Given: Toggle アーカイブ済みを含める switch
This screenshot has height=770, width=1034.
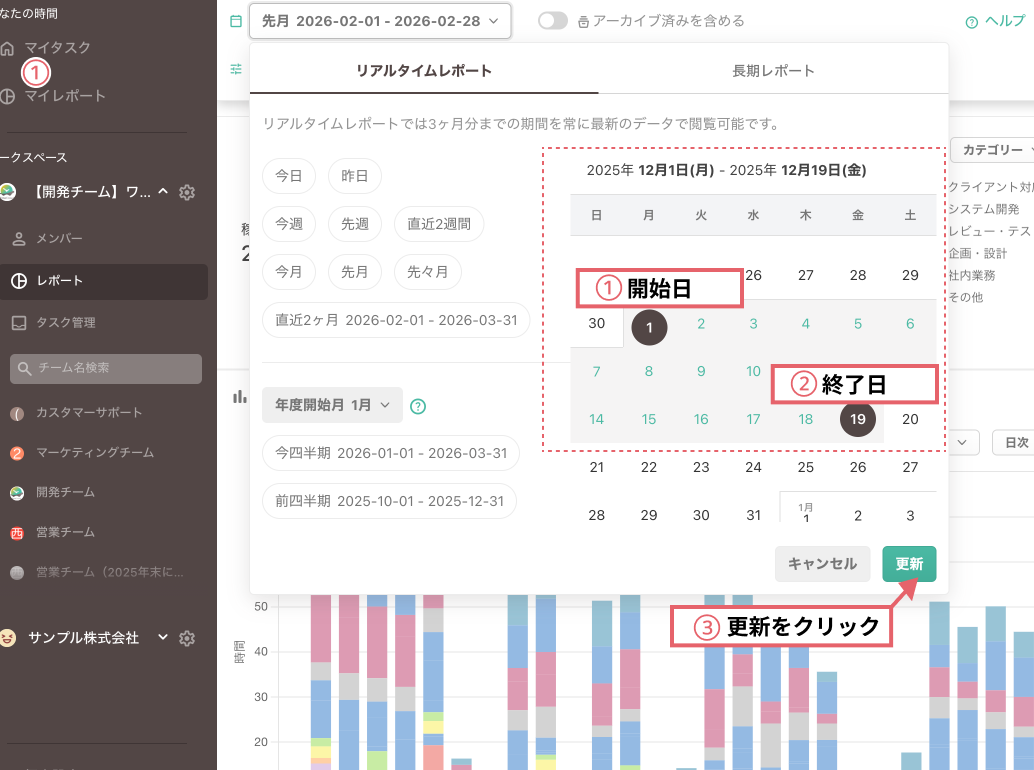Looking at the screenshot, I should click(x=552, y=21).
